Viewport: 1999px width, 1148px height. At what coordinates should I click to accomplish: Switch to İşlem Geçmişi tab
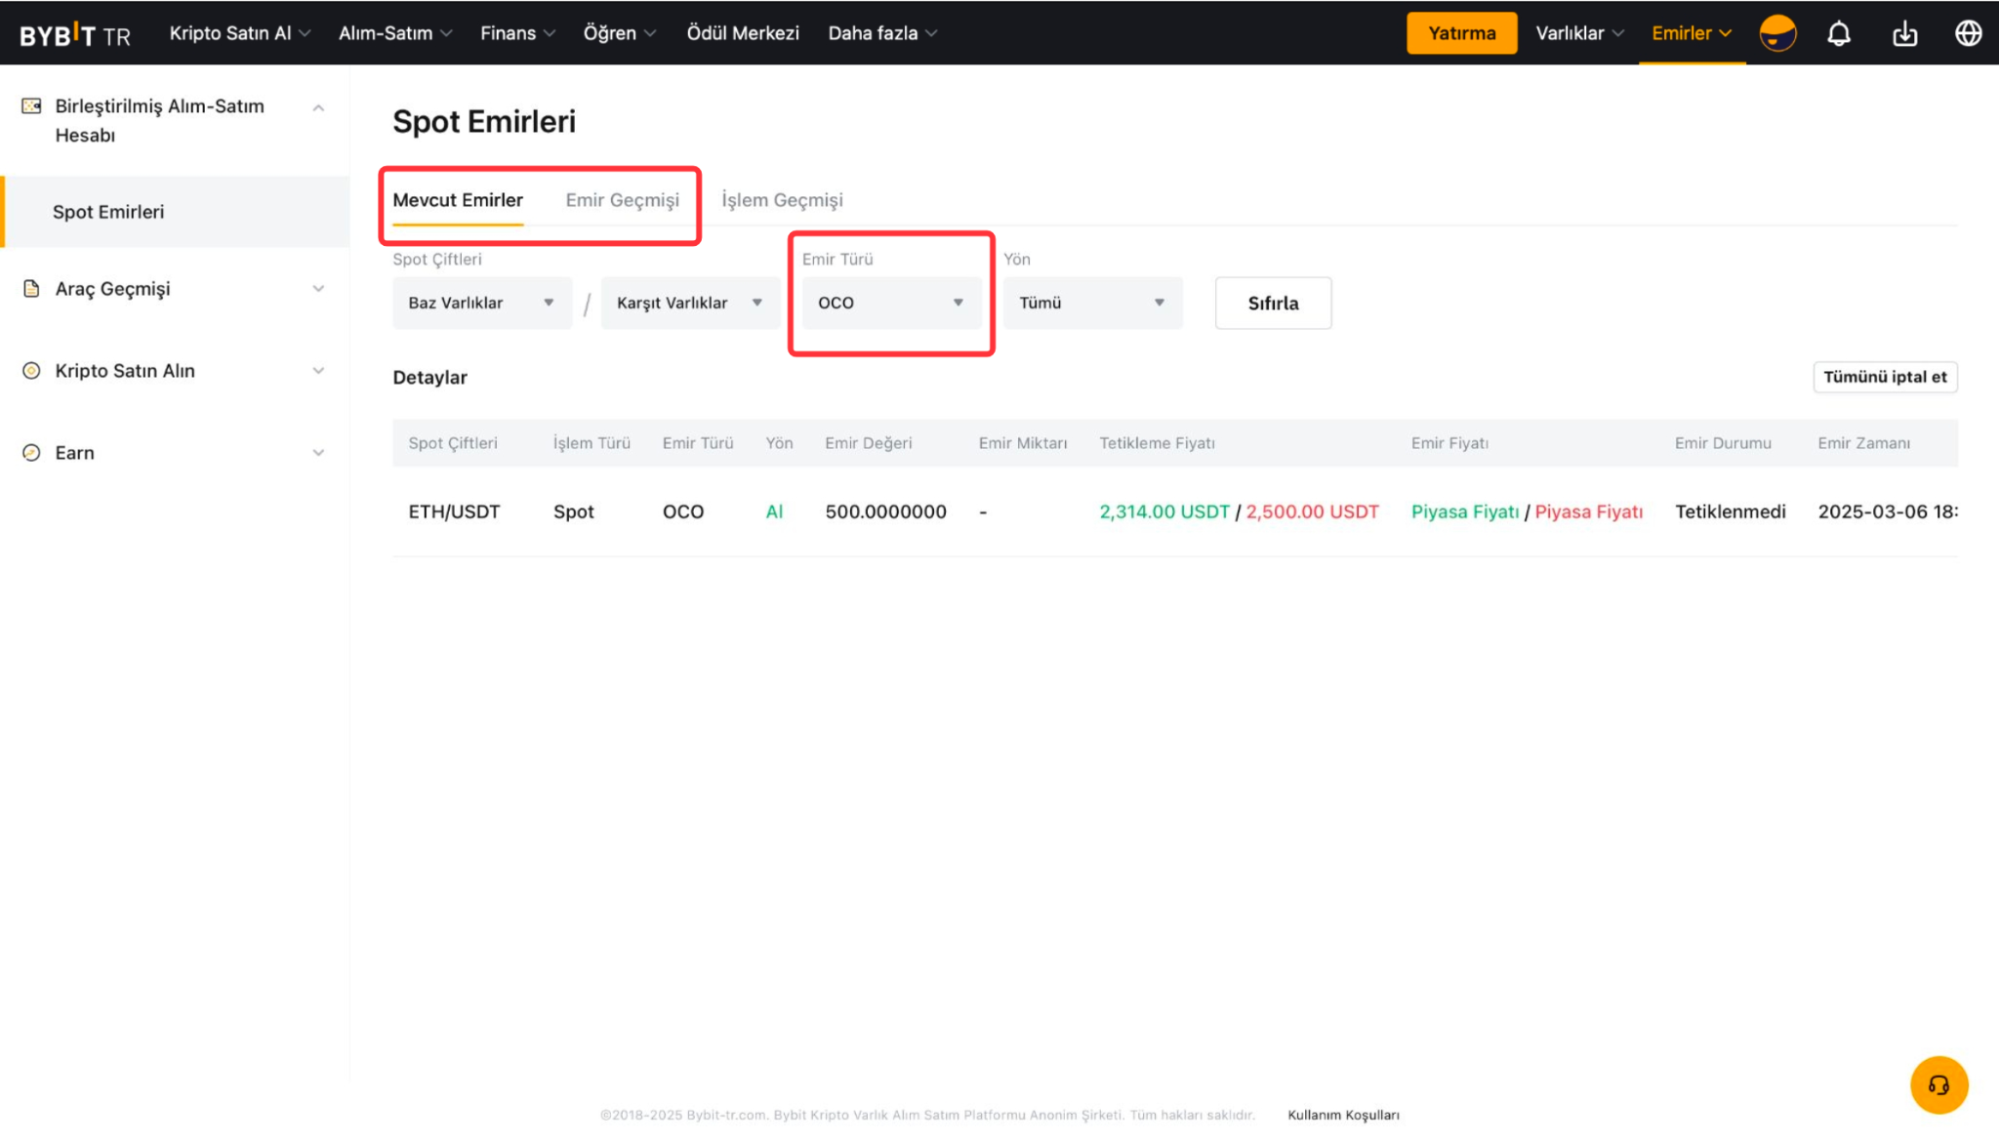point(782,200)
